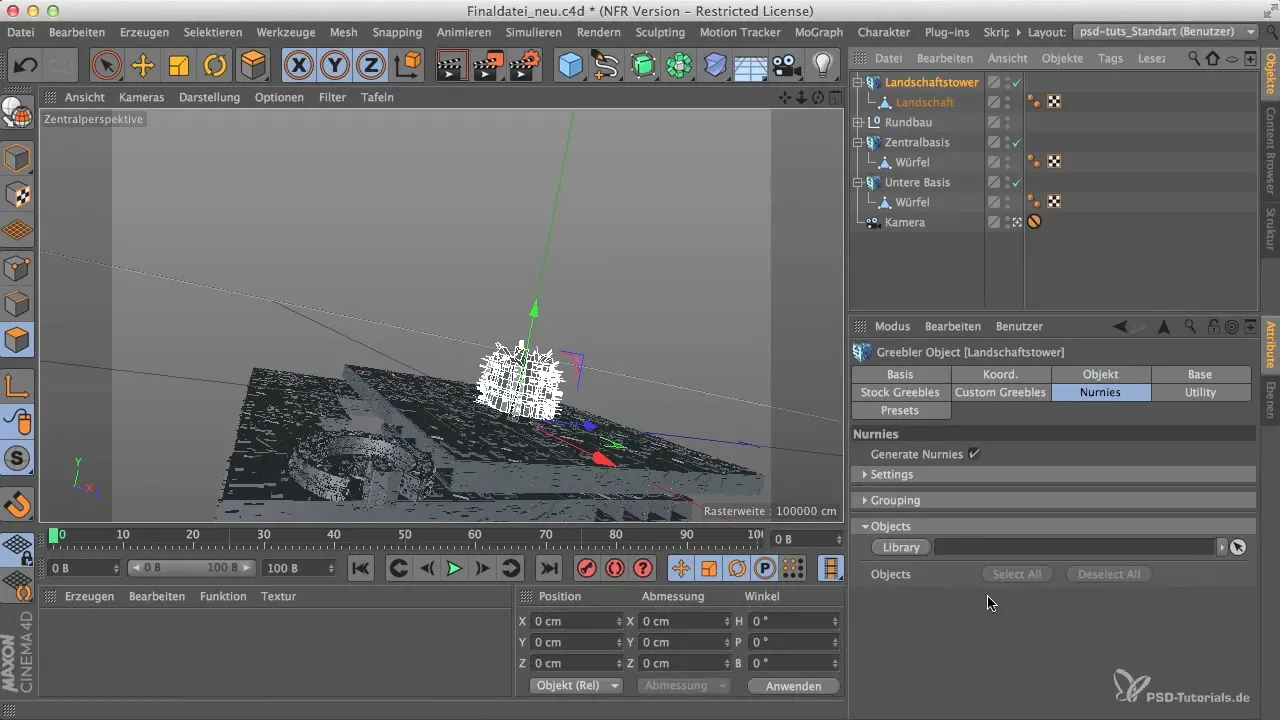Add a Cube primitive object
This screenshot has width=1280, height=720.
tap(570, 66)
